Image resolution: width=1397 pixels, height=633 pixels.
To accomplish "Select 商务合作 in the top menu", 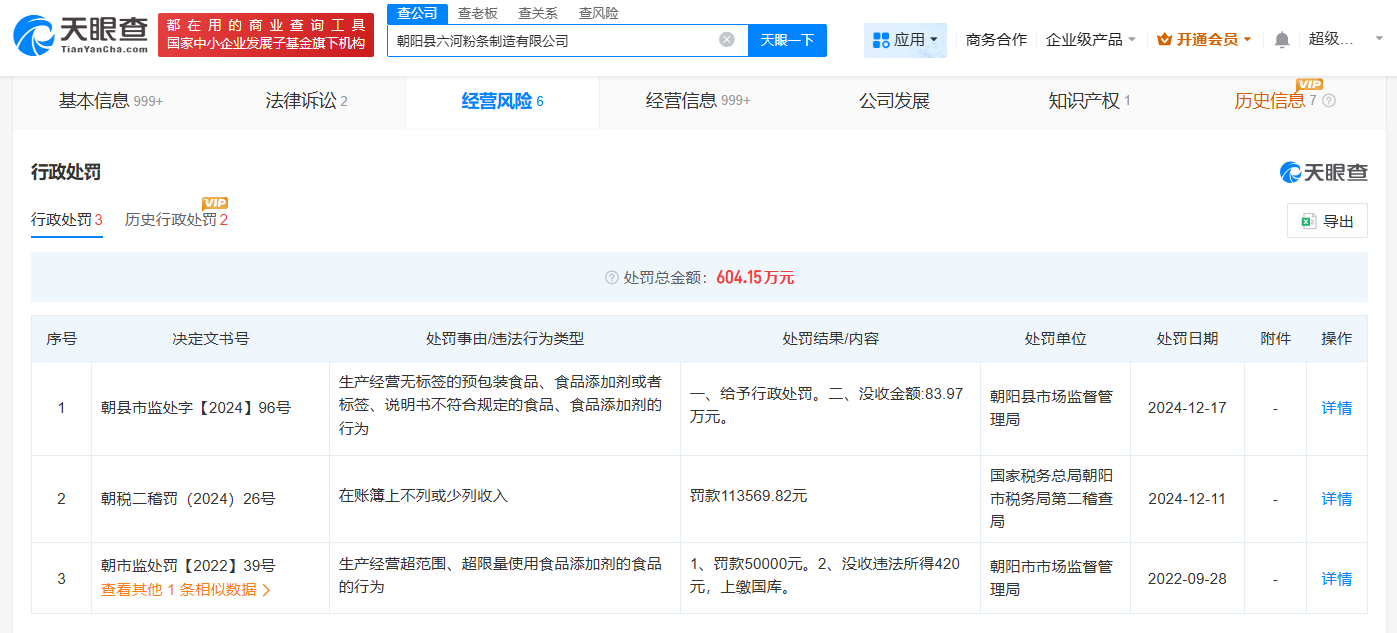I will (x=996, y=38).
